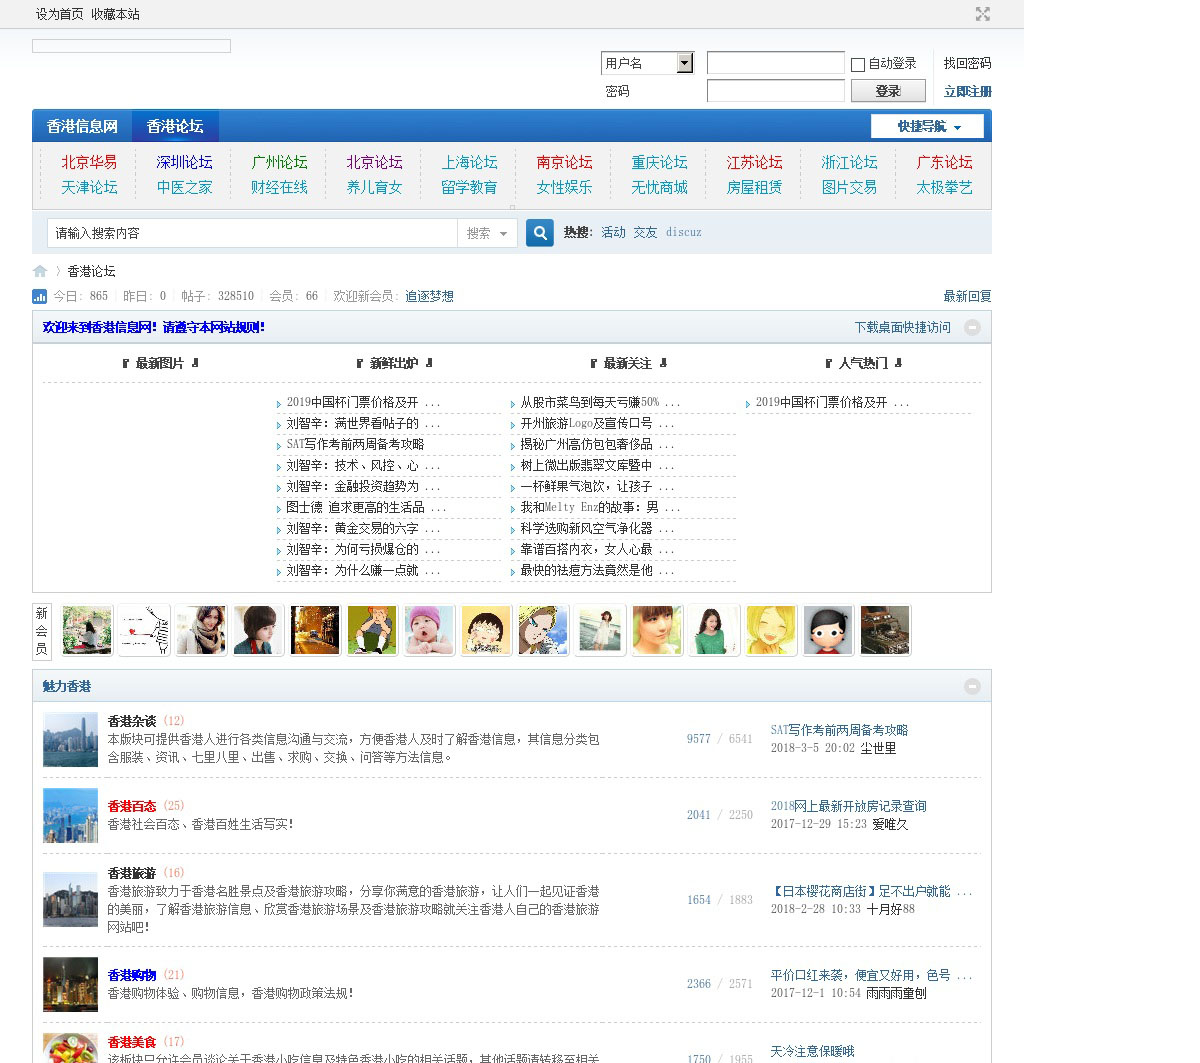Collapse the welcome announcement panel
This screenshot has height=1063, width=1200.
click(x=972, y=327)
